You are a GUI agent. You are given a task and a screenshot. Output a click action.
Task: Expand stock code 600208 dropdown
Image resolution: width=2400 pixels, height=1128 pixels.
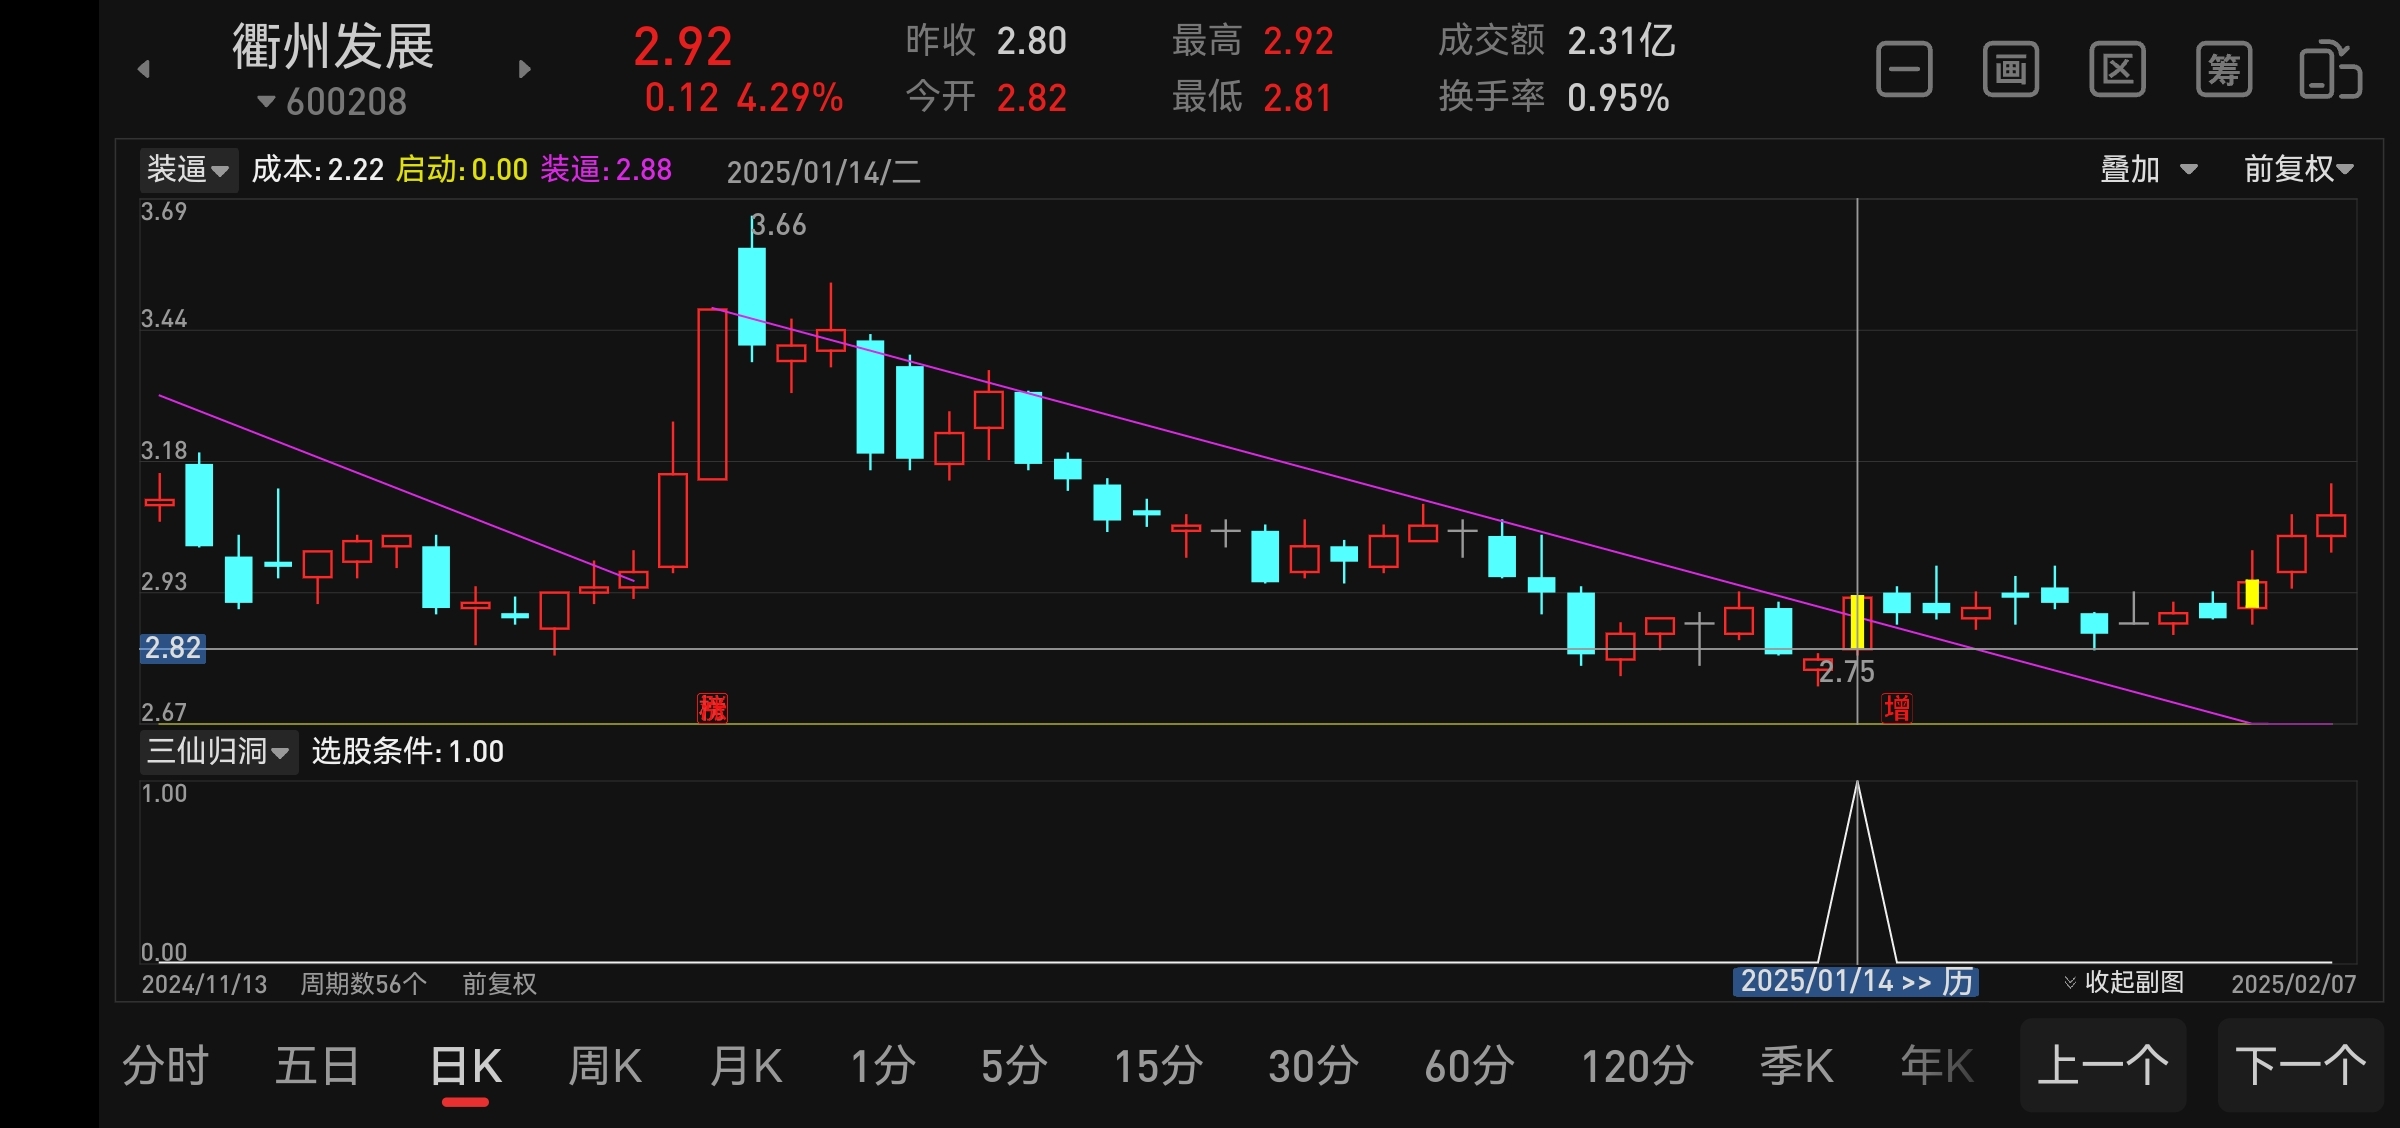(x=333, y=102)
